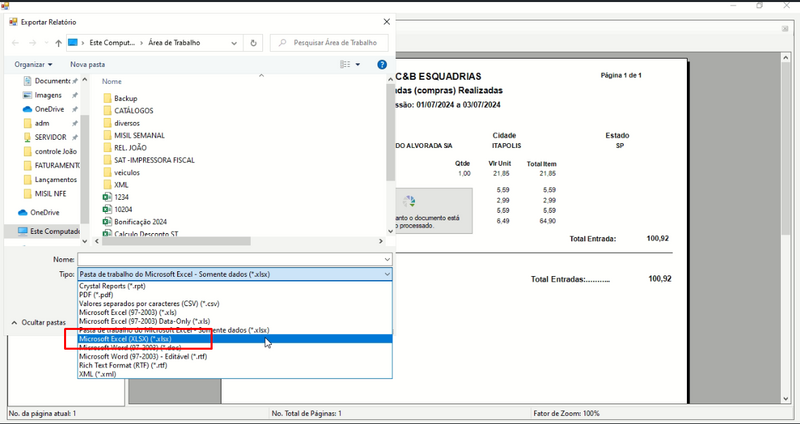Click horizontal scrollbar of file list
Viewport: 800px width, 424px height.
tap(176, 241)
